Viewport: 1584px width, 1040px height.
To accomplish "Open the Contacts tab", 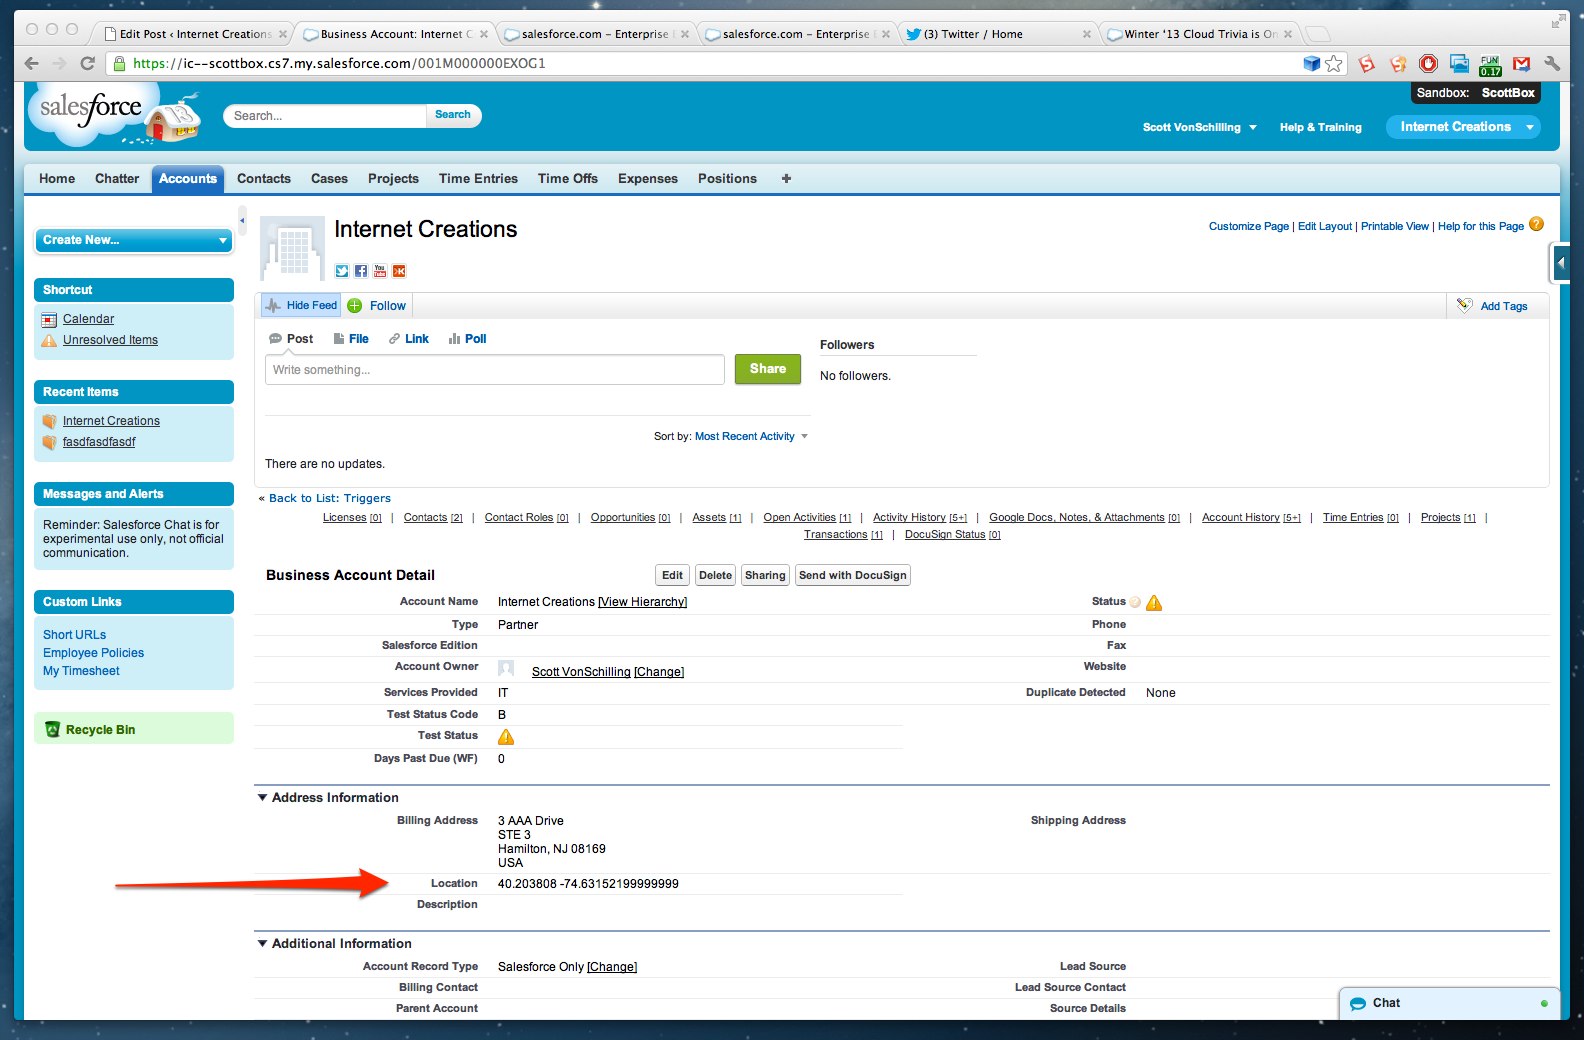I will pos(264,178).
